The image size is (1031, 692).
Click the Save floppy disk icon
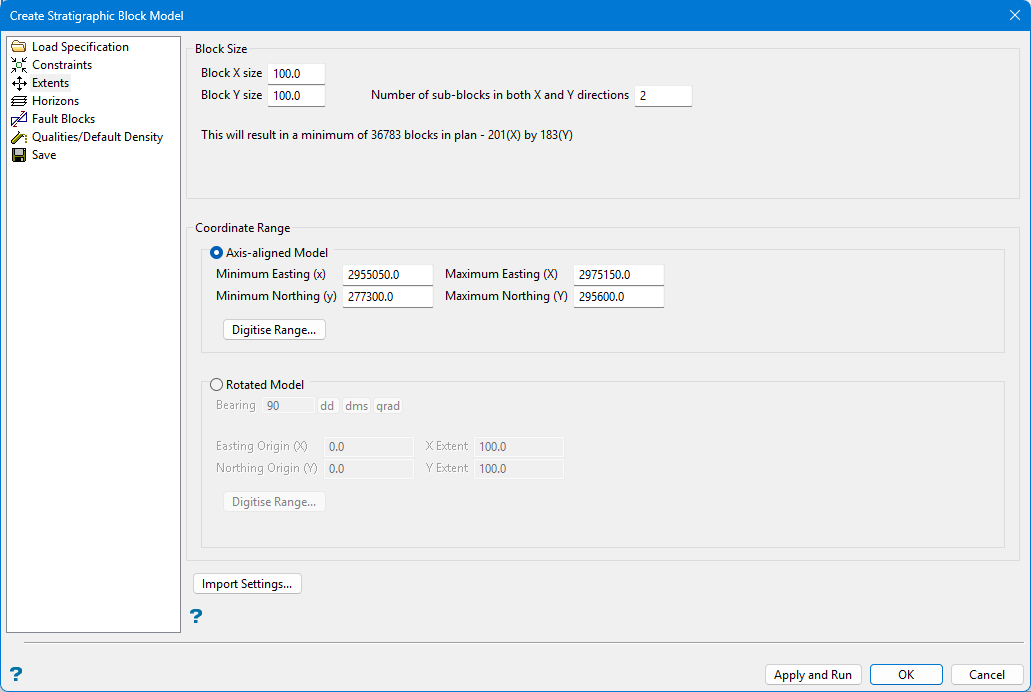tap(18, 155)
